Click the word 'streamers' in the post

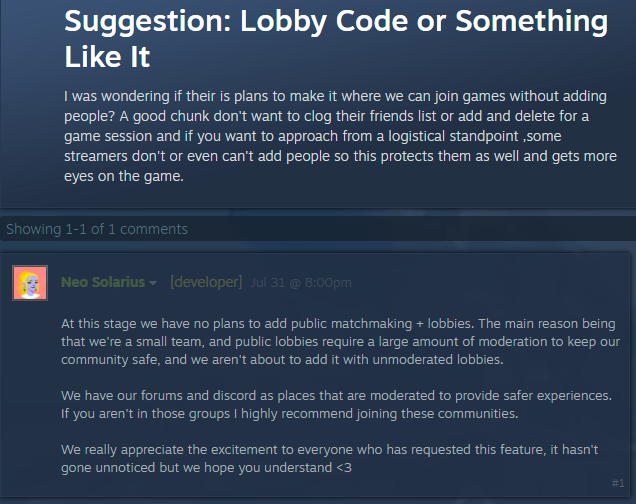click(x=101, y=157)
